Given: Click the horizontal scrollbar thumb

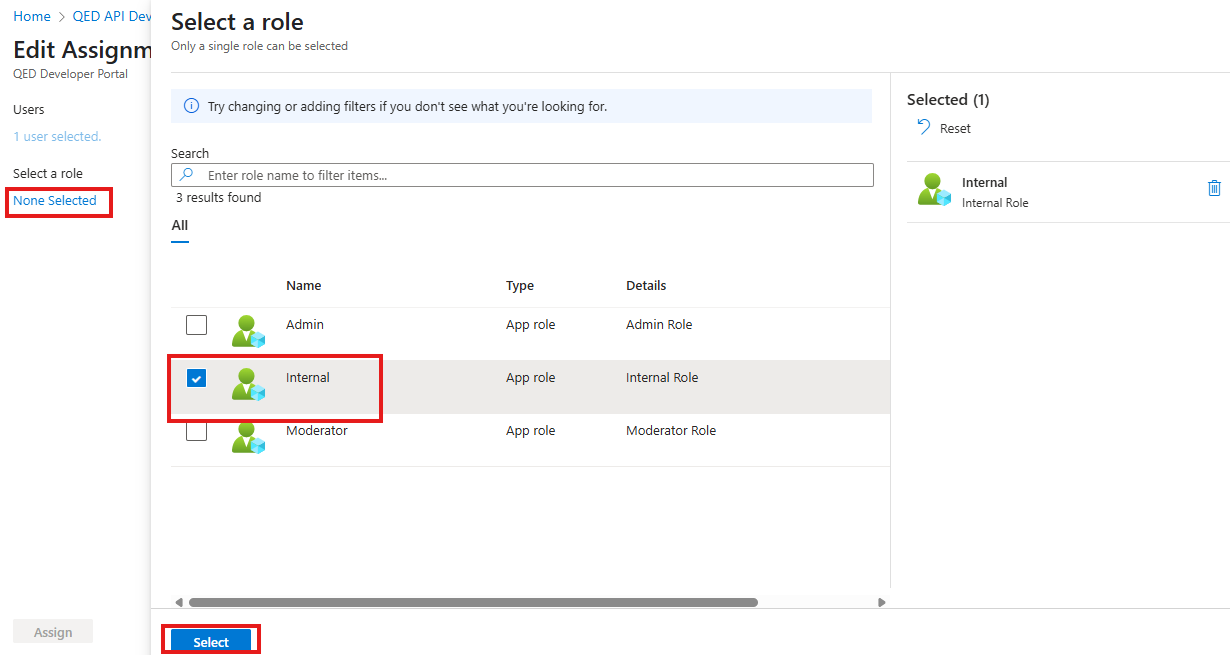Looking at the screenshot, I should (473, 602).
